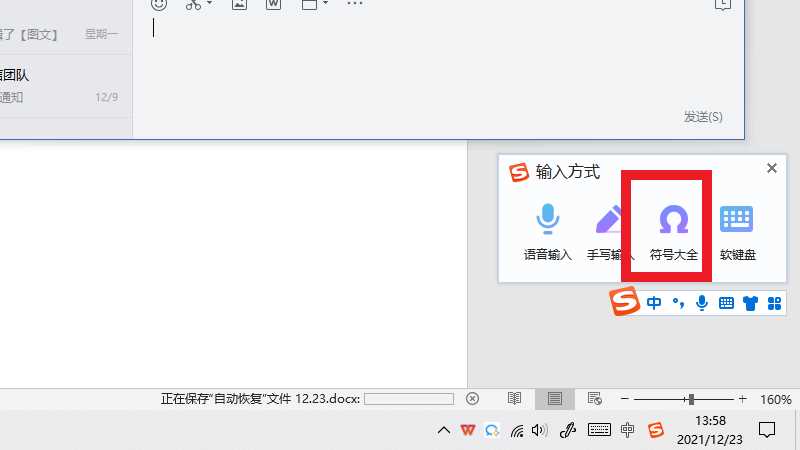Open blue cloud sync tray icon
The width and height of the screenshot is (800, 450).
coord(492,431)
